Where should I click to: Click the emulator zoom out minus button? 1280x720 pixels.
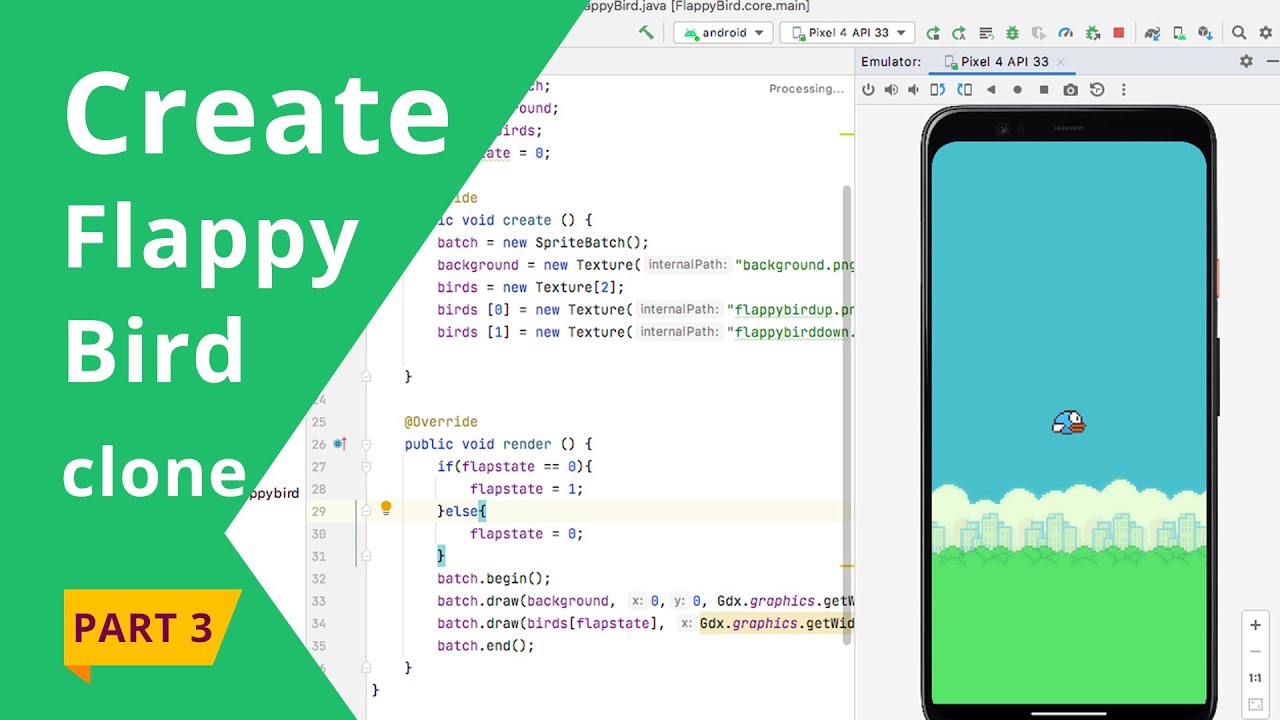pos(1255,652)
